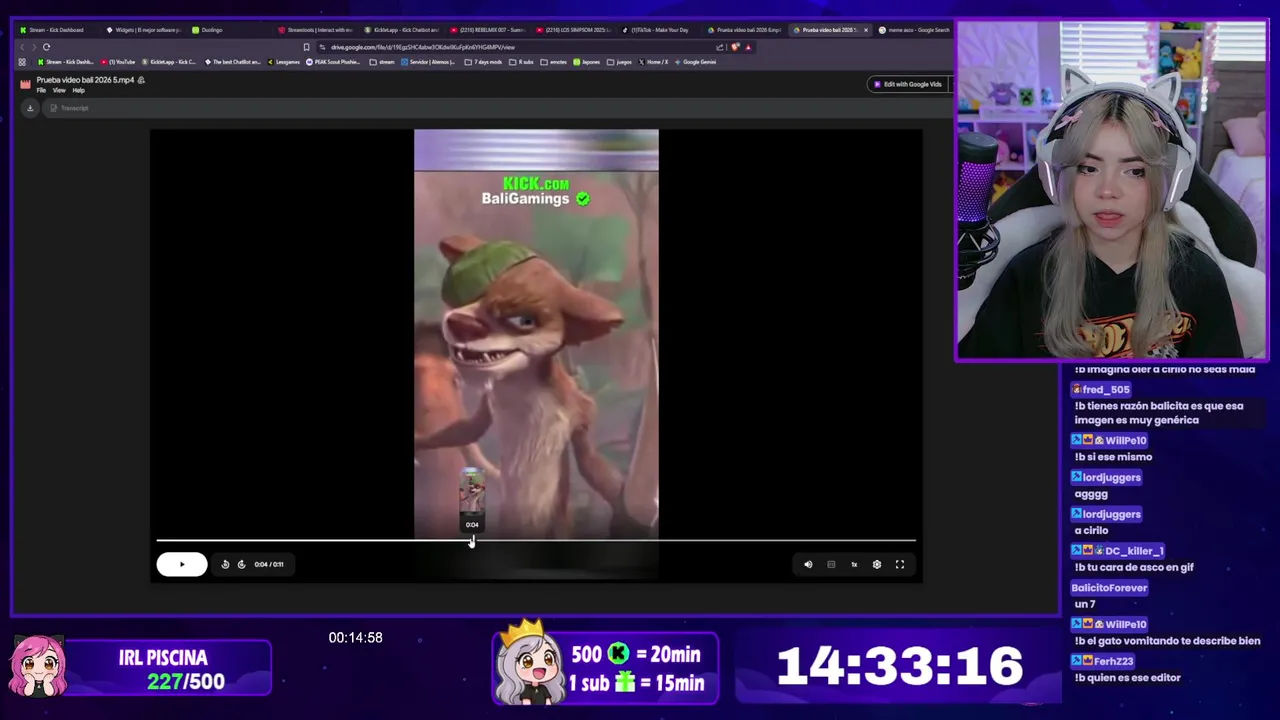Play the Drive video
The height and width of the screenshot is (720, 1280).
tap(181, 564)
